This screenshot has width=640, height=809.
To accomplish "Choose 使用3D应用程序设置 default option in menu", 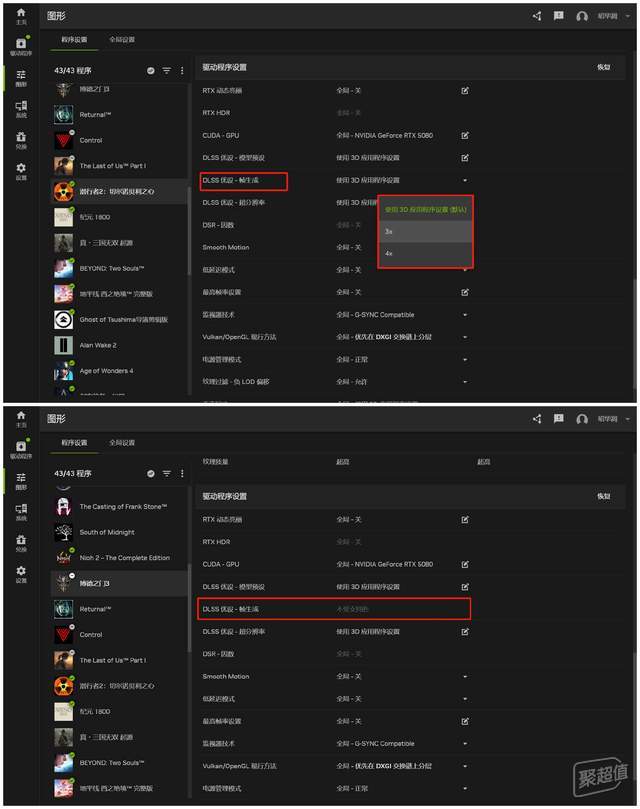I will [x=425, y=209].
